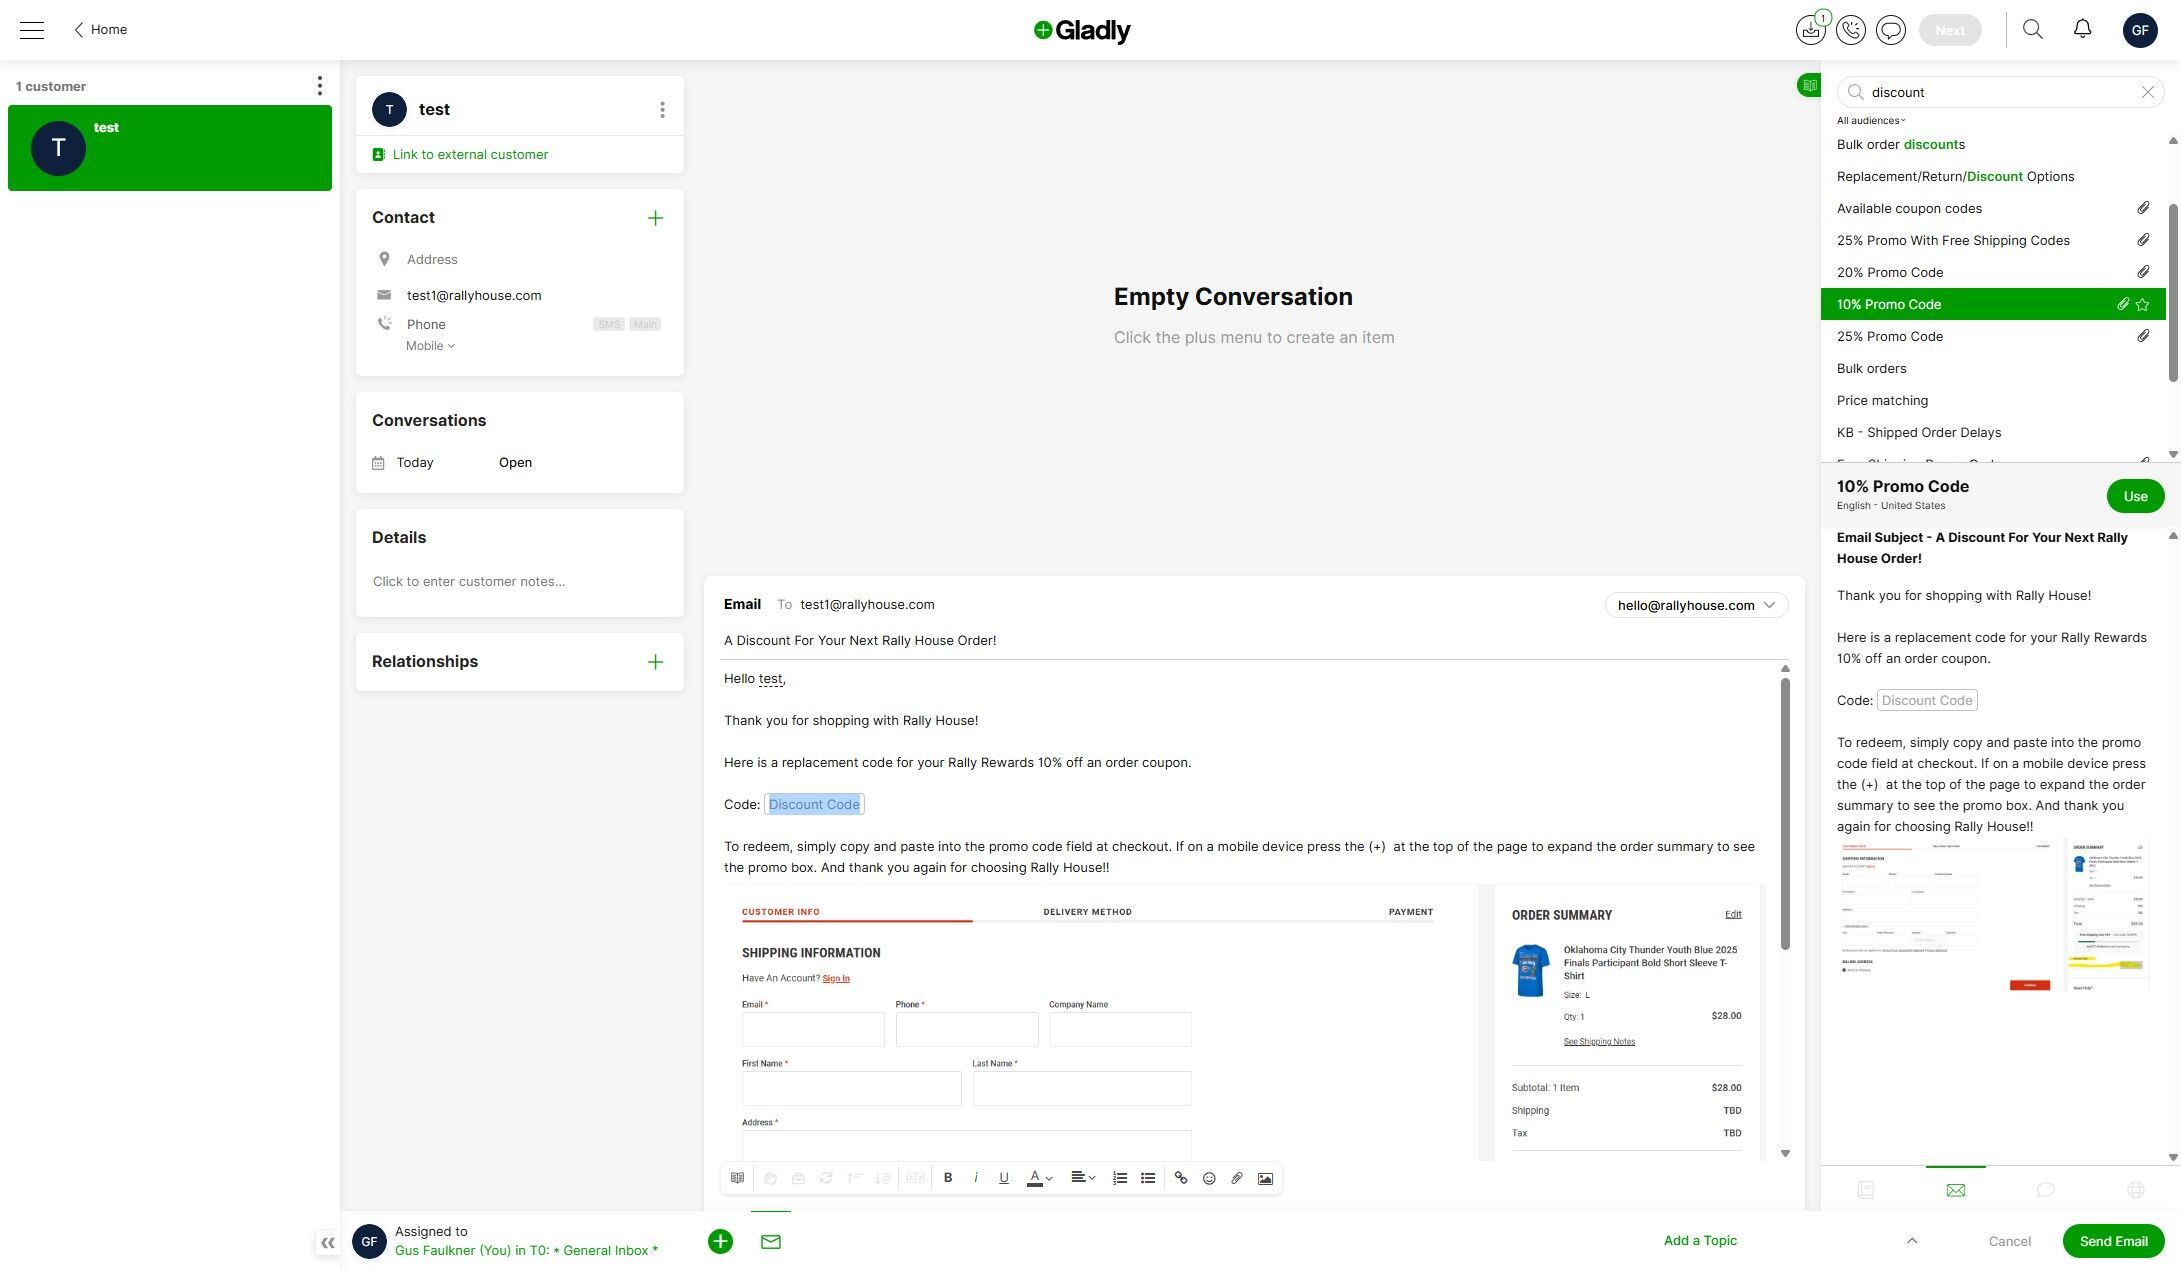
Task: Switch to email answers tab
Action: point(1956,1190)
